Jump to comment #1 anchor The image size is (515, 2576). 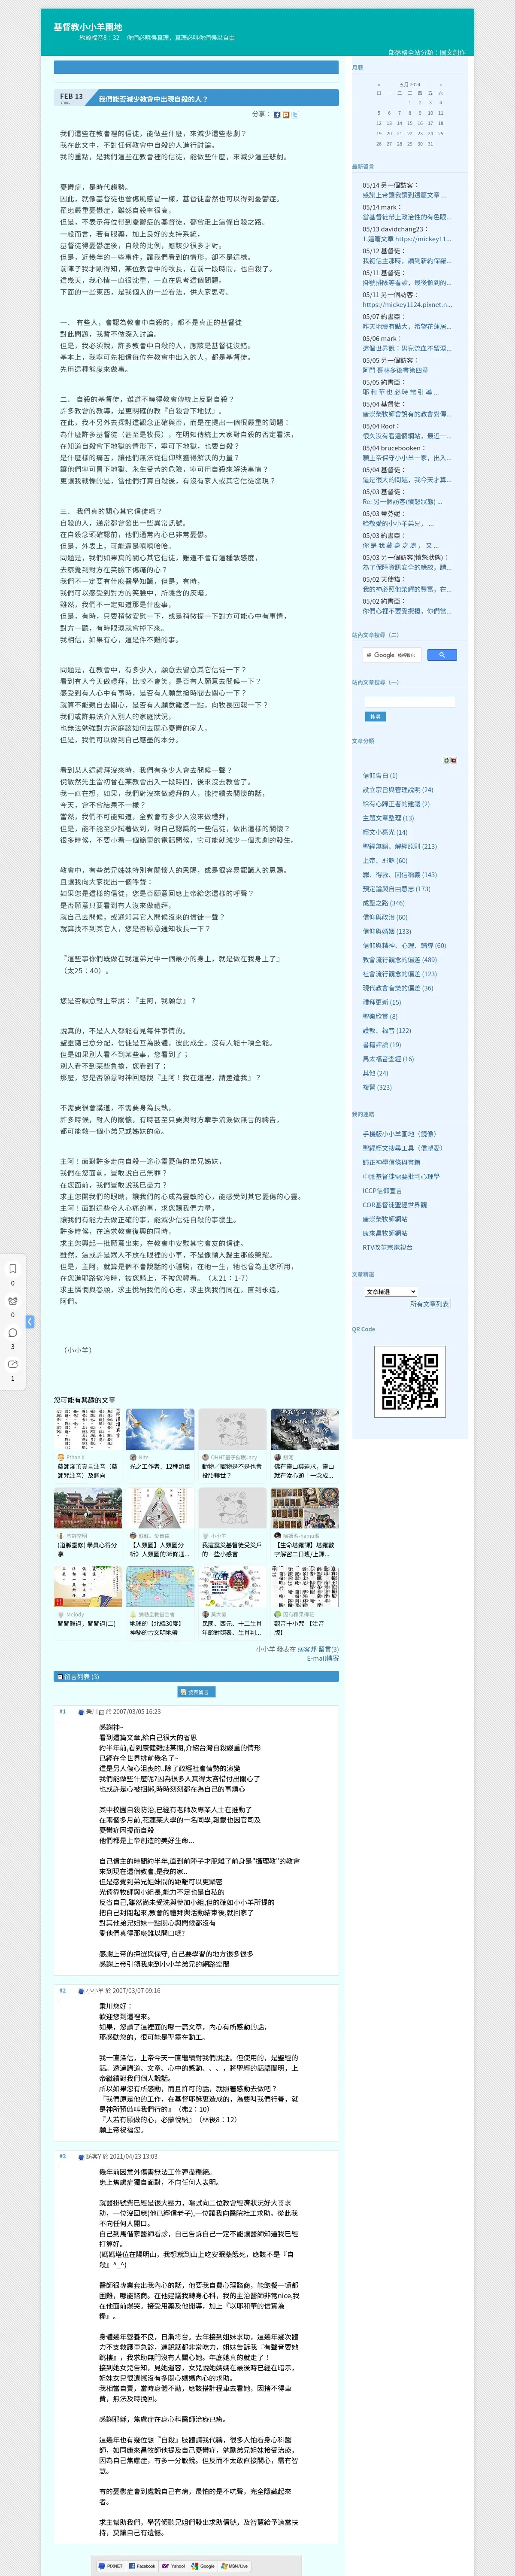point(62,1711)
